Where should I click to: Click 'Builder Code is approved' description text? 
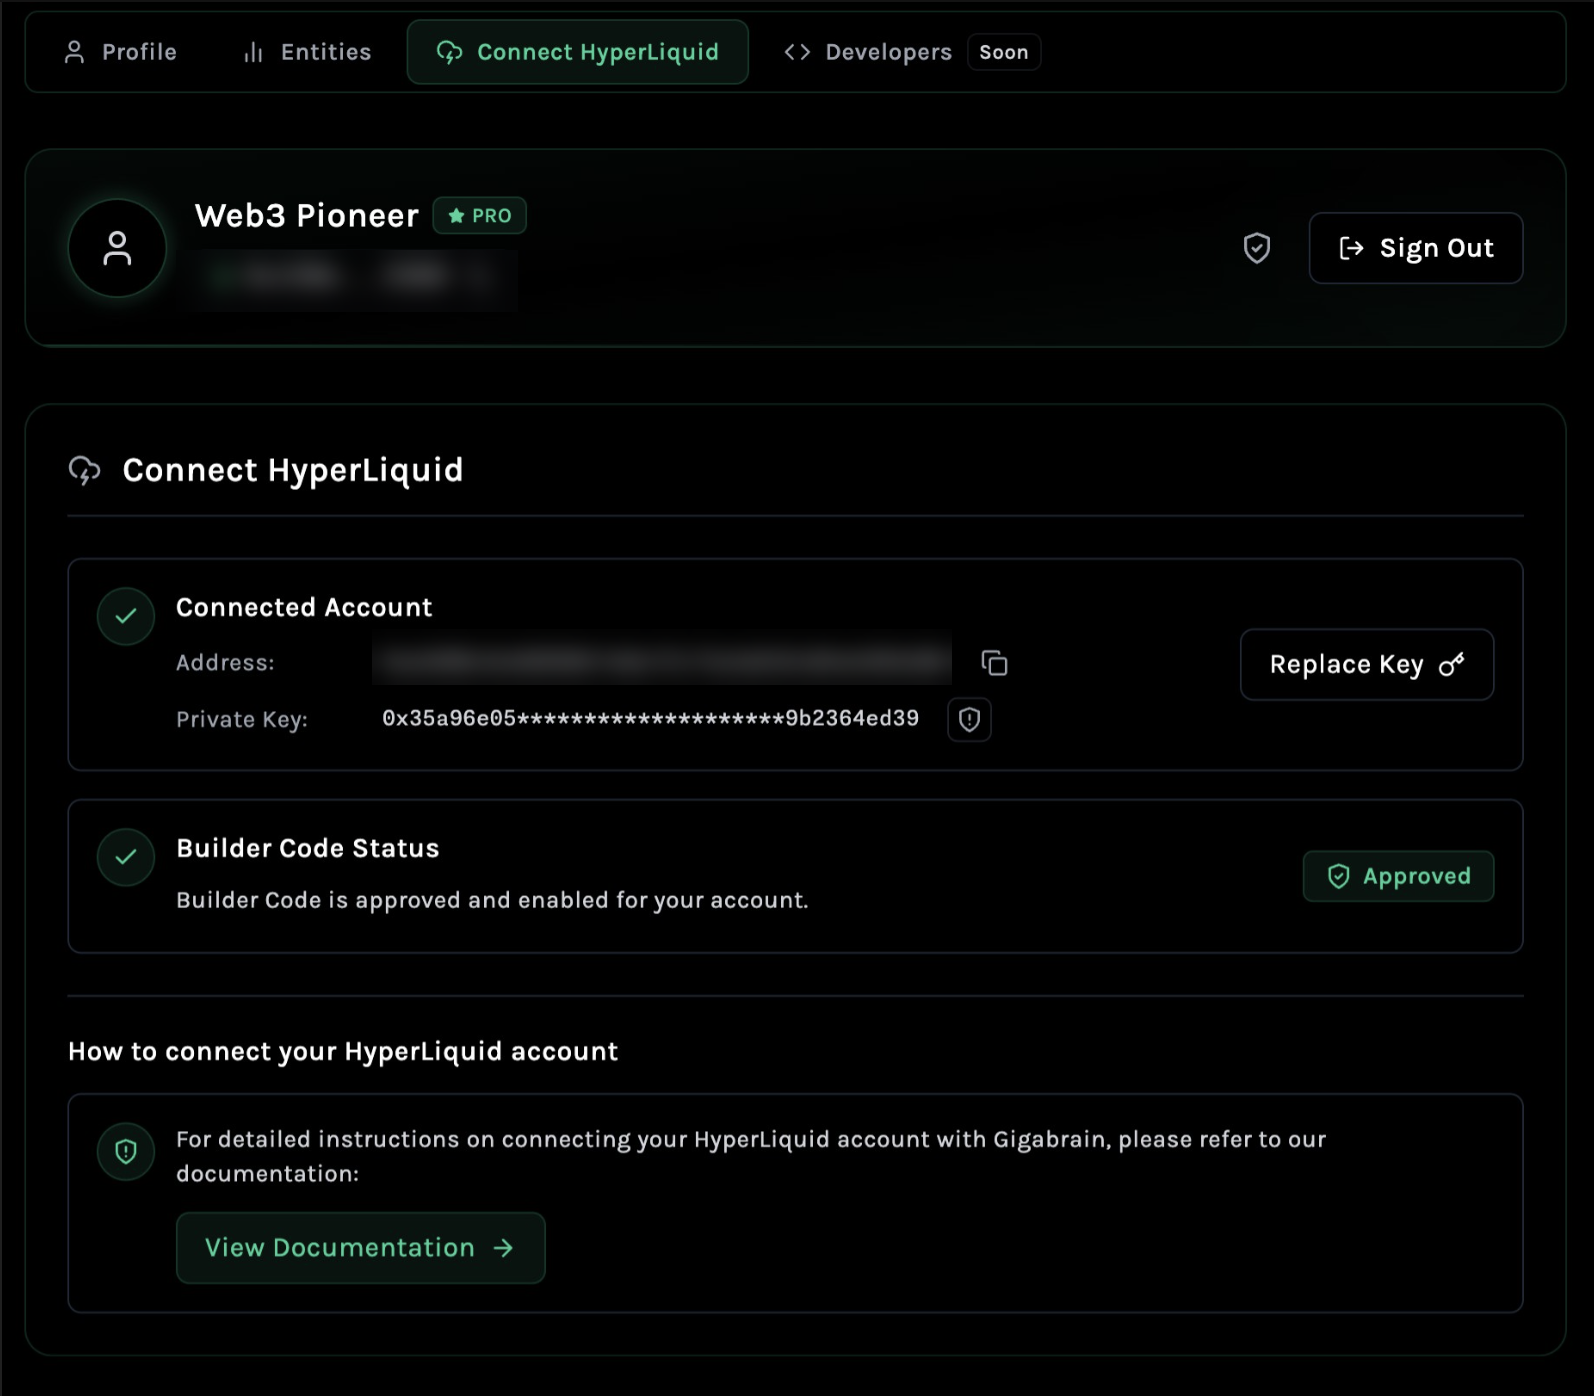click(x=492, y=900)
